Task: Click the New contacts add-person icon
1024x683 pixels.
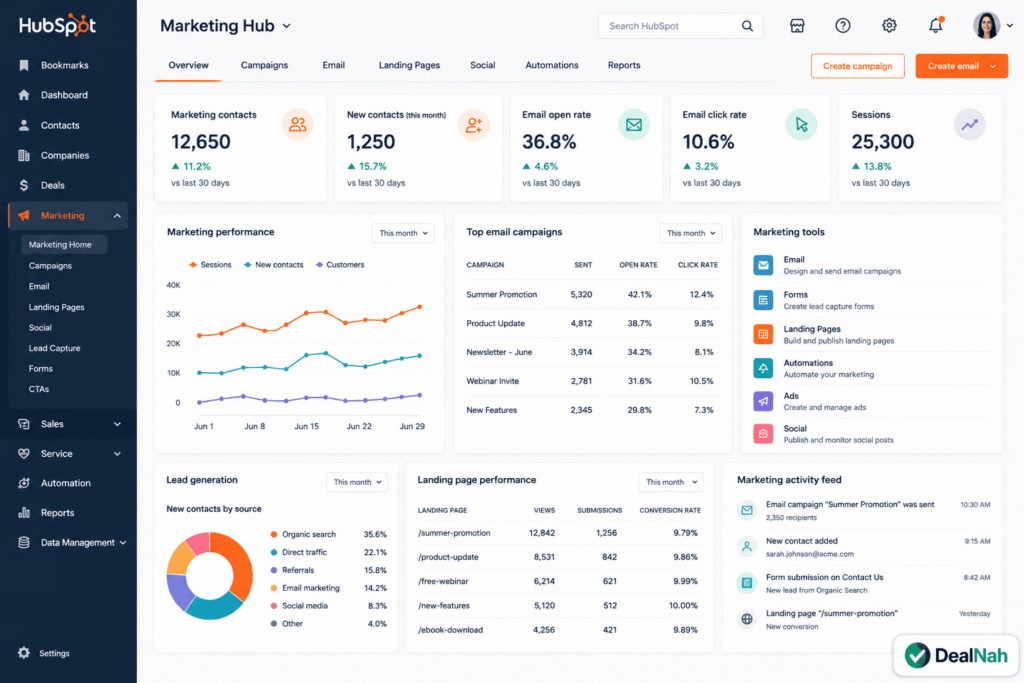Action: (473, 125)
